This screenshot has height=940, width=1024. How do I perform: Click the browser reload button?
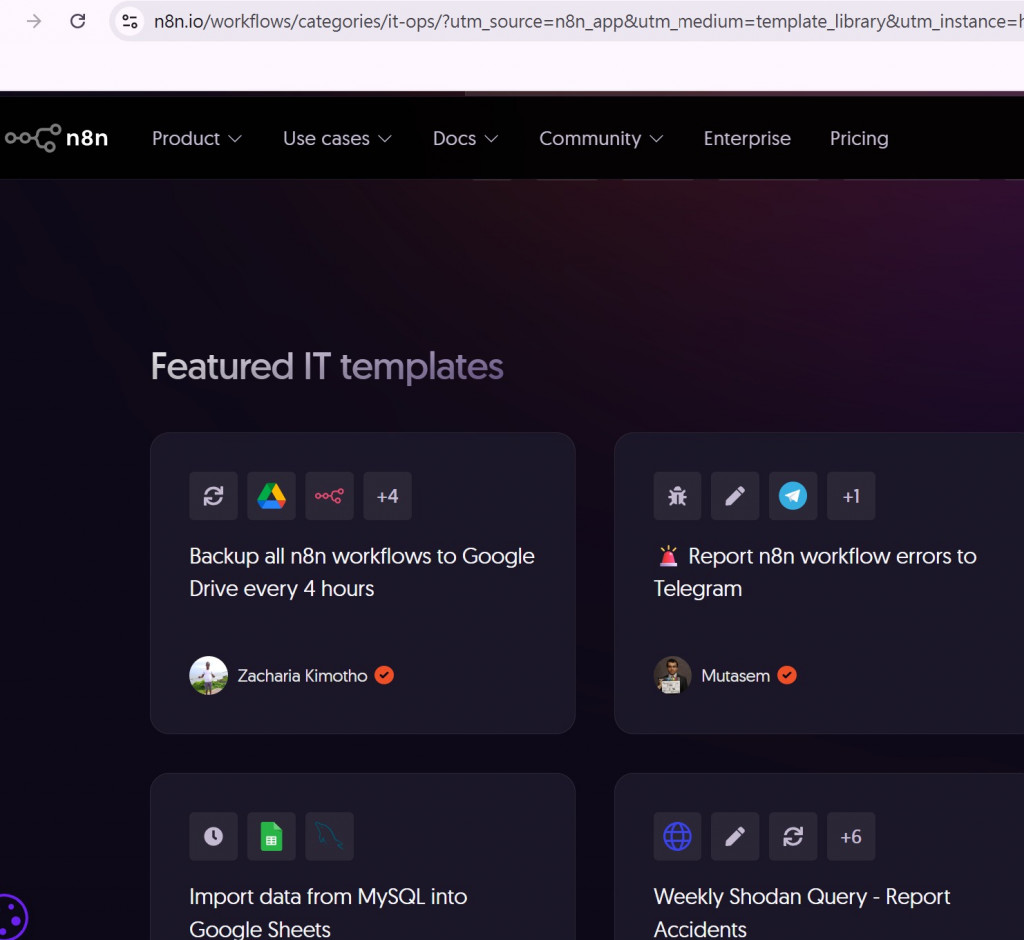point(78,21)
